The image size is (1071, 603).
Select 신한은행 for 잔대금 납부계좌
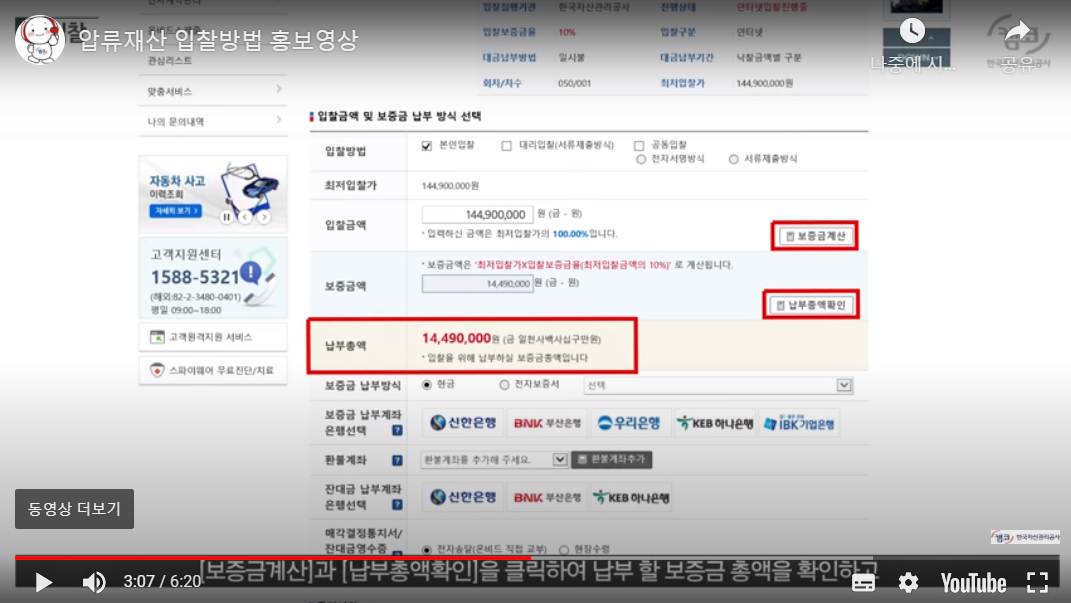pyautogui.click(x=463, y=498)
